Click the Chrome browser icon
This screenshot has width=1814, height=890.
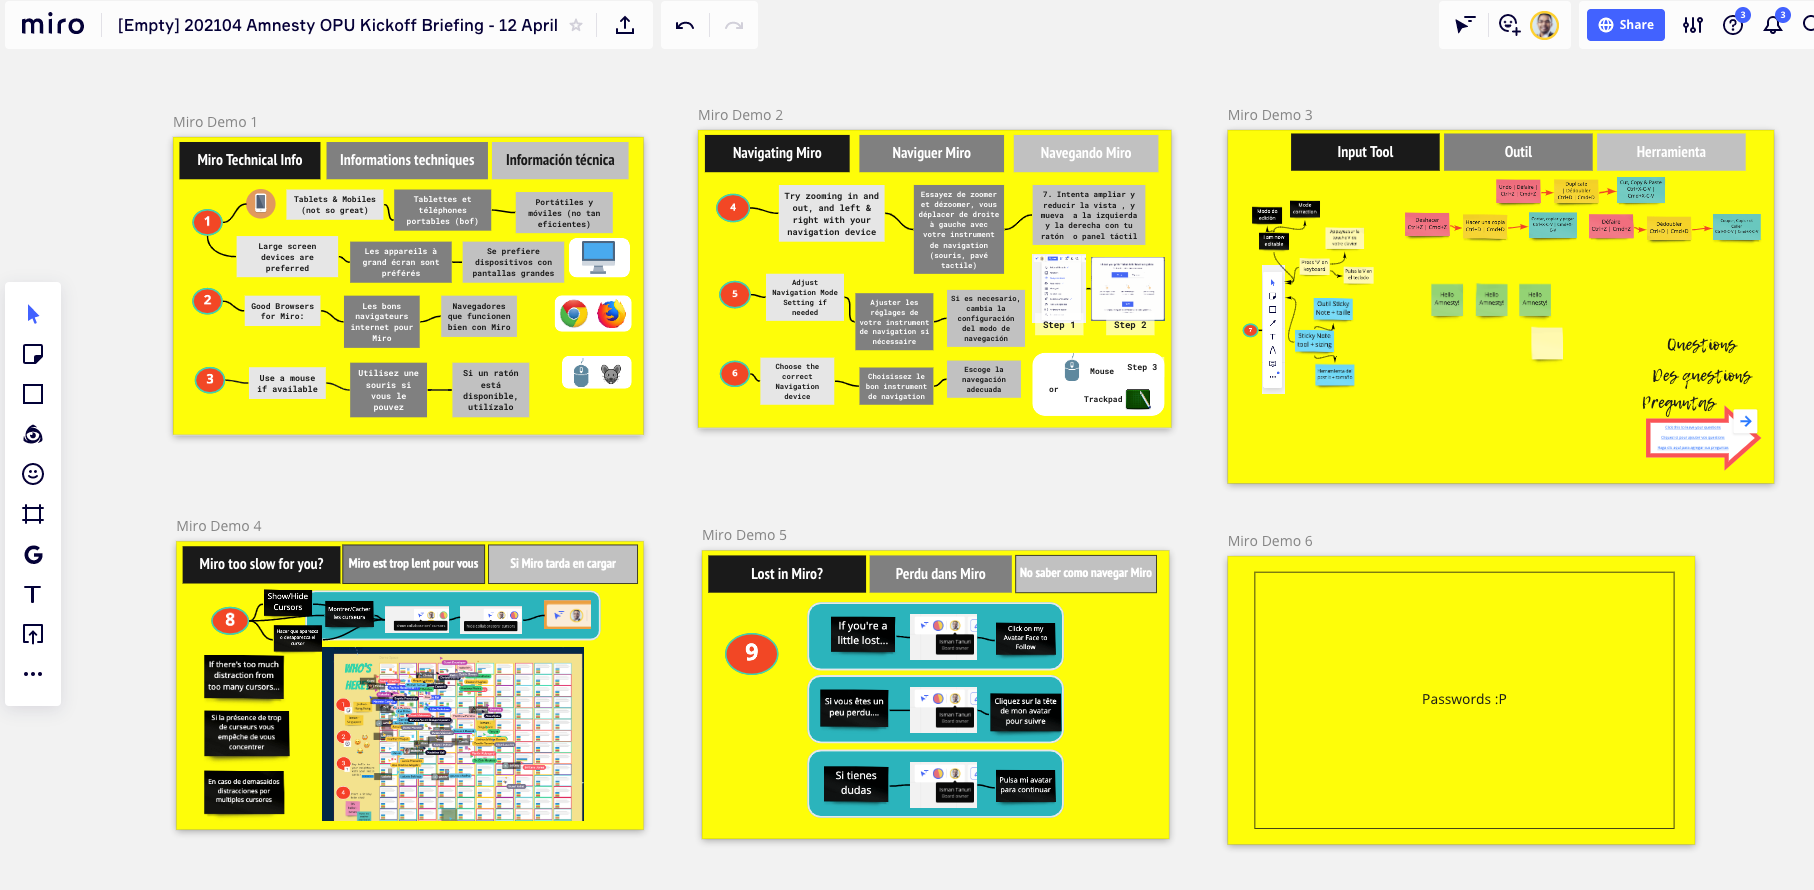click(x=574, y=314)
